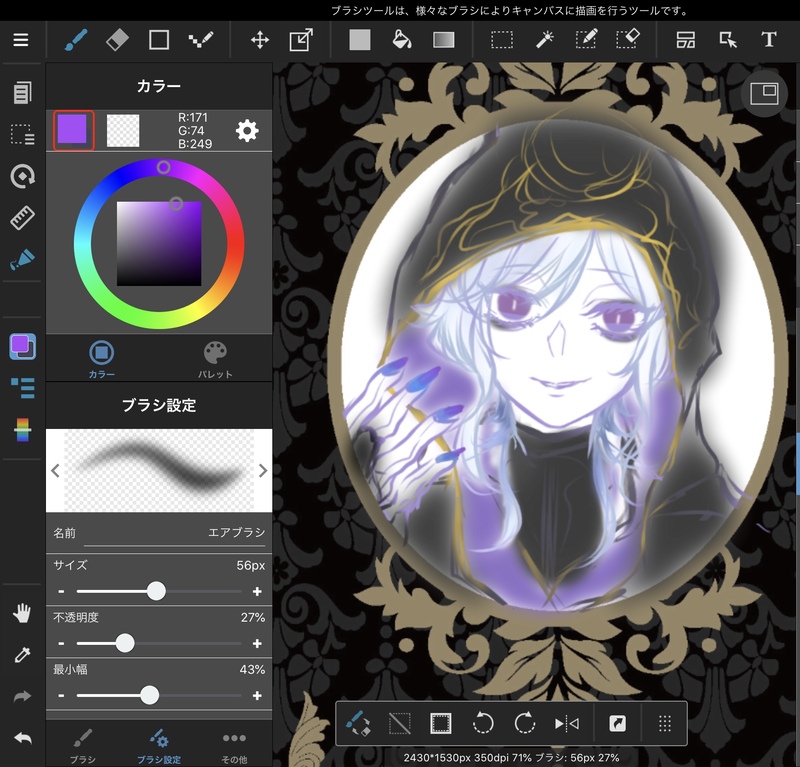Show next brush preview with right chevron
Viewport: 800px width, 767px height.
[x=263, y=471]
